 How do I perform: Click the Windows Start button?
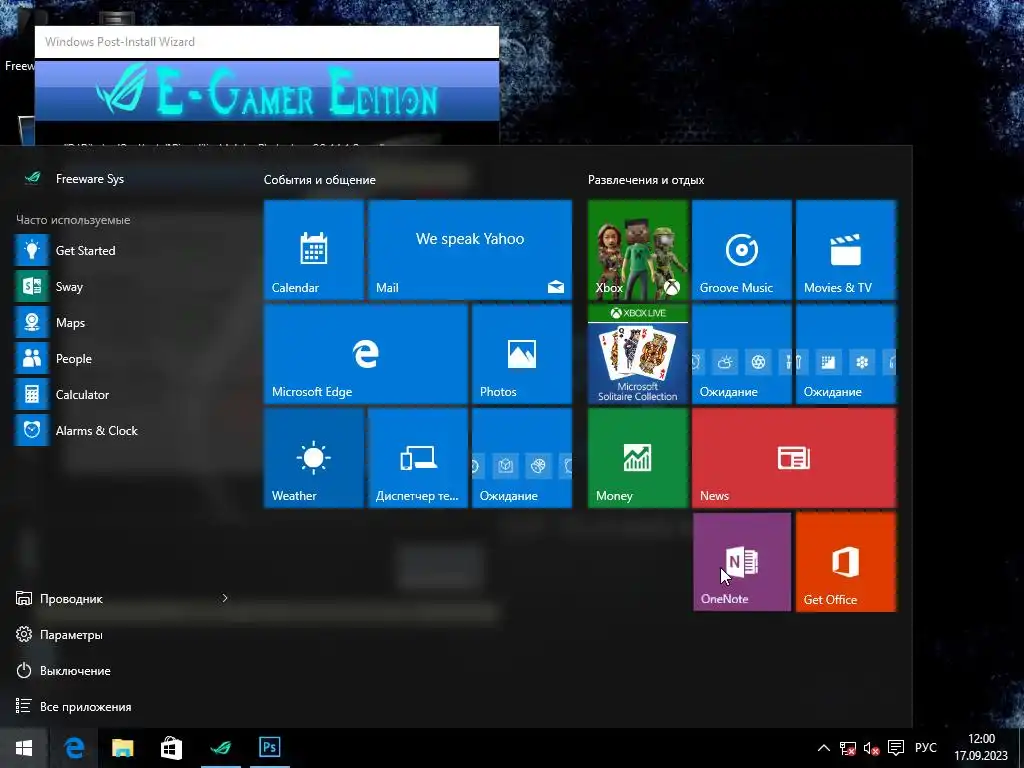pos(24,748)
